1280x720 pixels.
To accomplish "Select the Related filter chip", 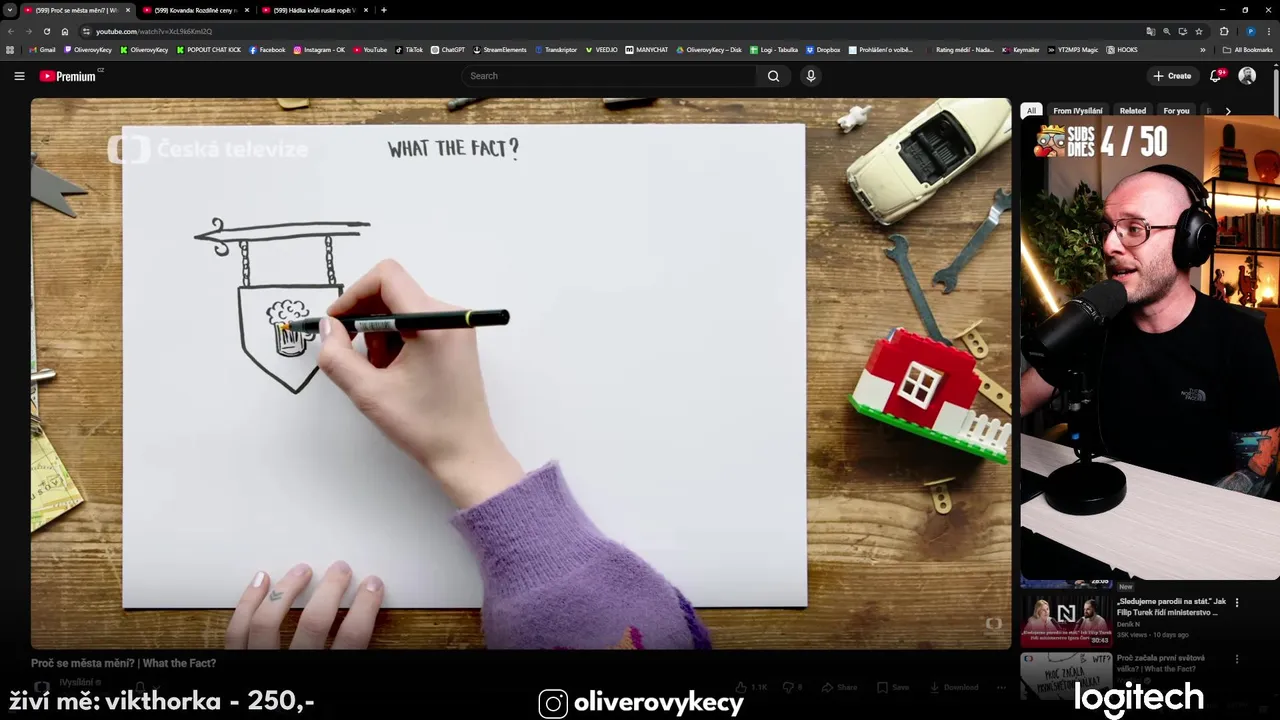I will 1133,111.
